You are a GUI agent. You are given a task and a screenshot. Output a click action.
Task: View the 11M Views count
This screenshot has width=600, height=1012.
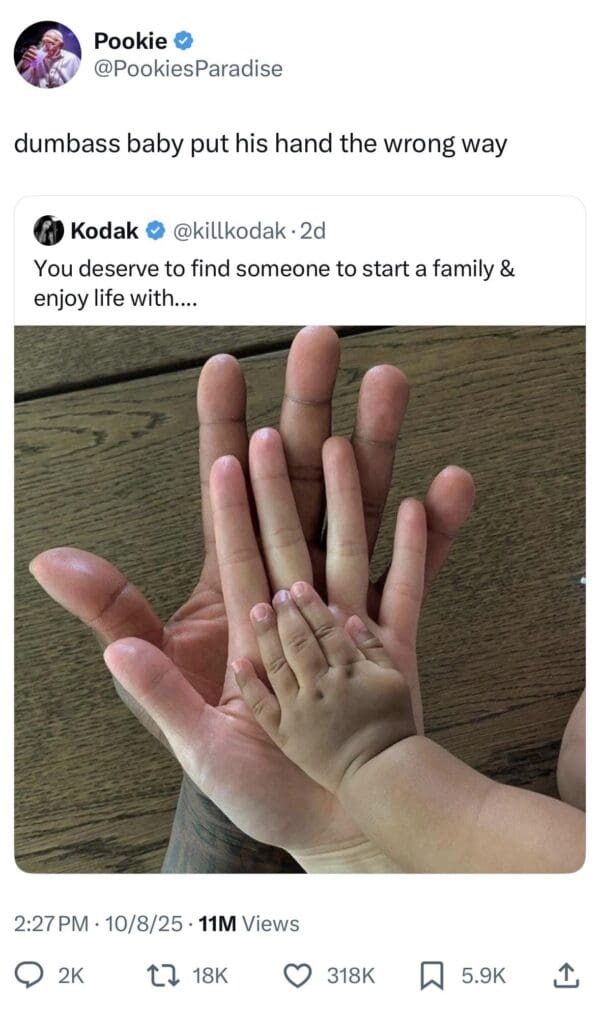click(x=249, y=924)
